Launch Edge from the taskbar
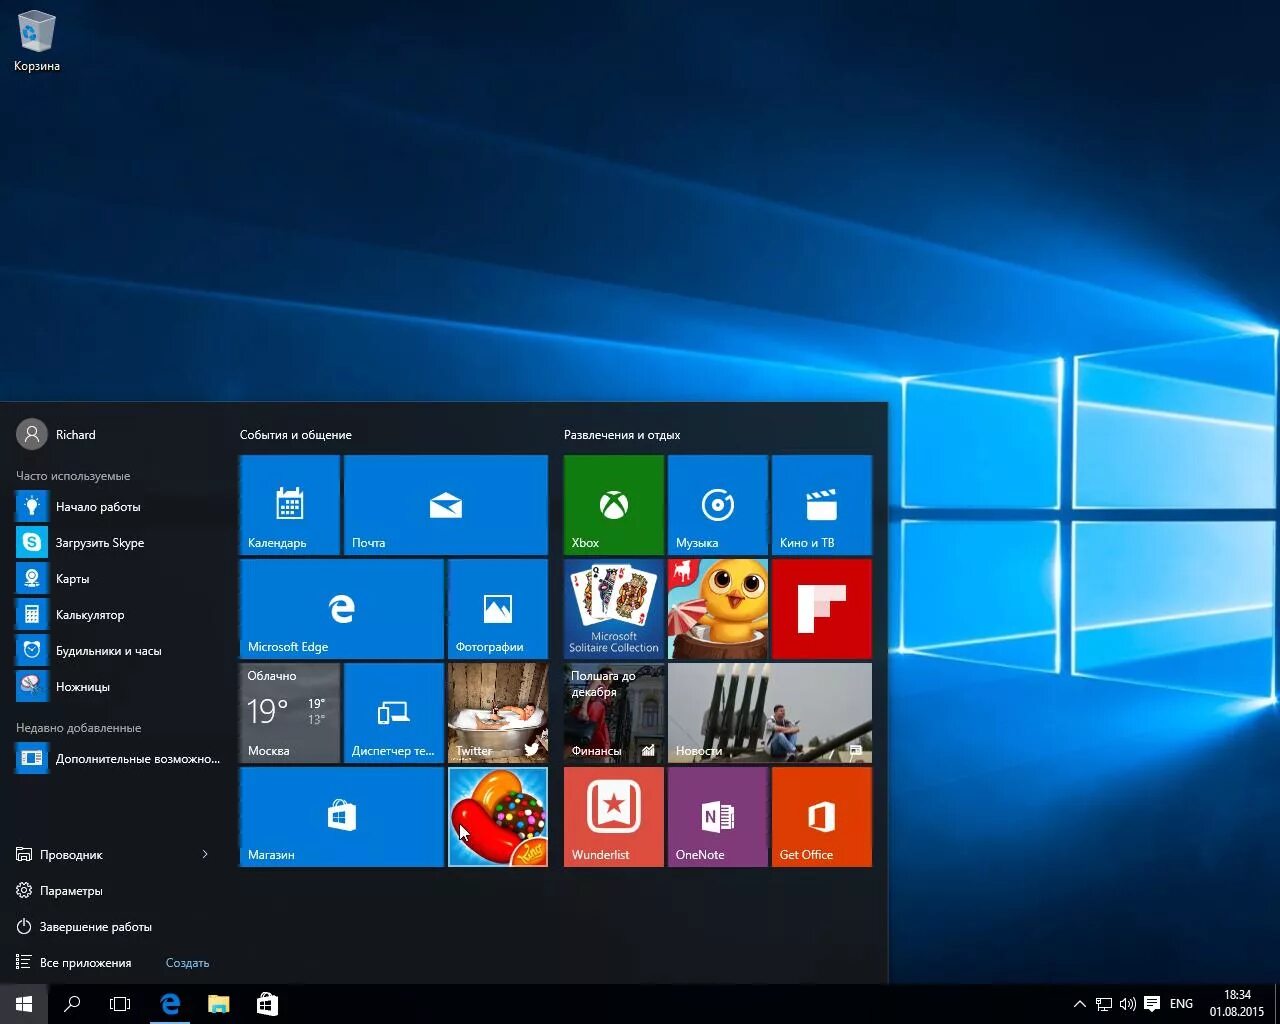The width and height of the screenshot is (1280, 1024). pos(170,1004)
